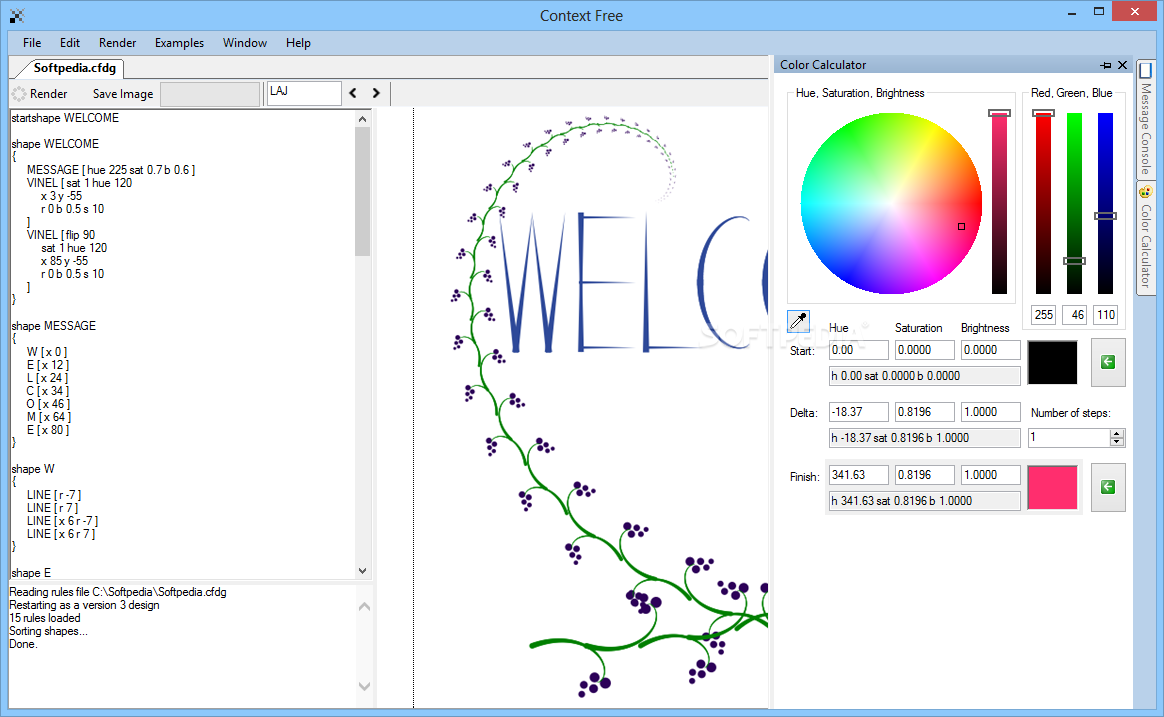Click the Red slider handle
1164x717 pixels.
click(1043, 114)
